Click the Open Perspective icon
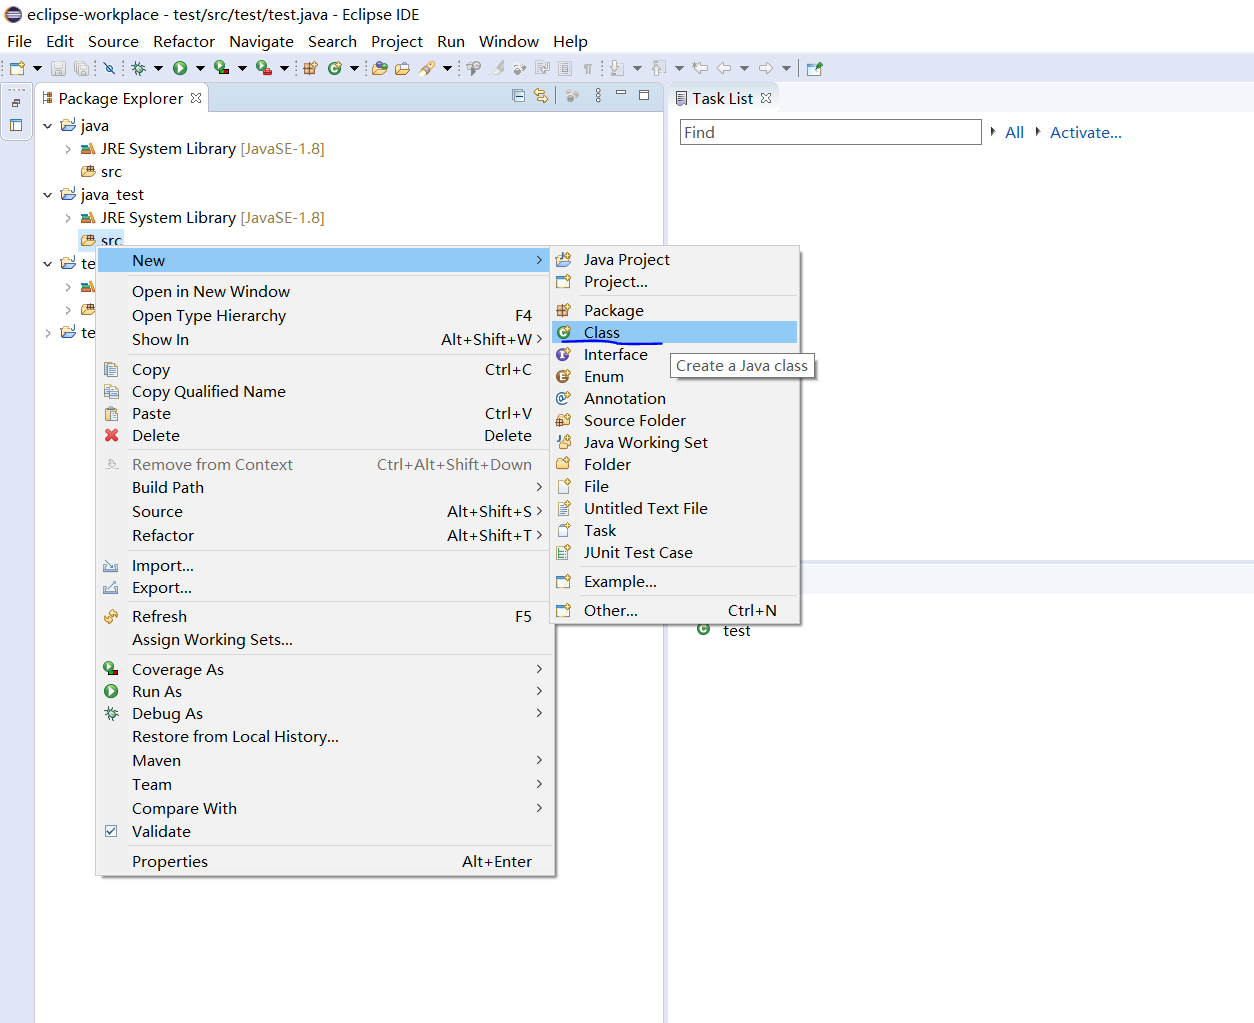This screenshot has width=1254, height=1023. pos(815,68)
